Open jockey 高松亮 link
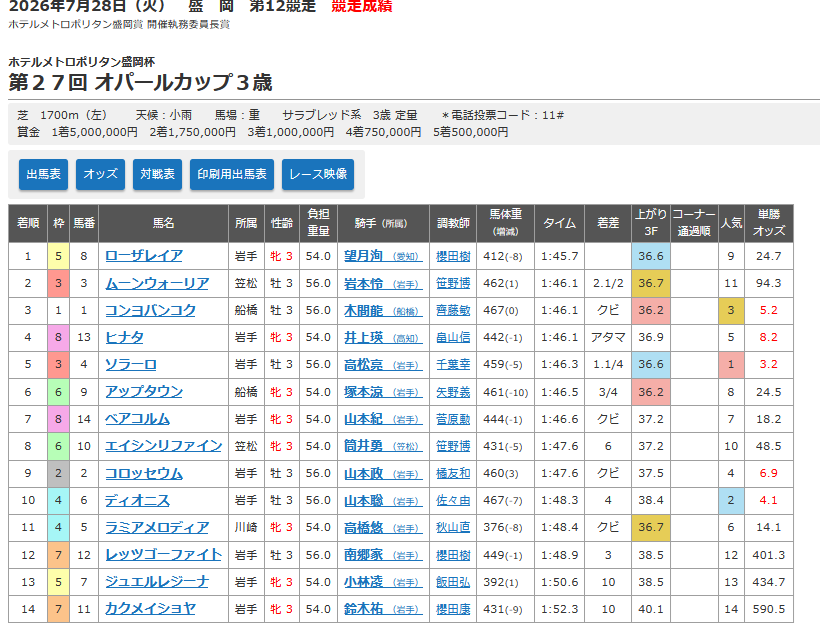The image size is (820, 627). (x=383, y=364)
